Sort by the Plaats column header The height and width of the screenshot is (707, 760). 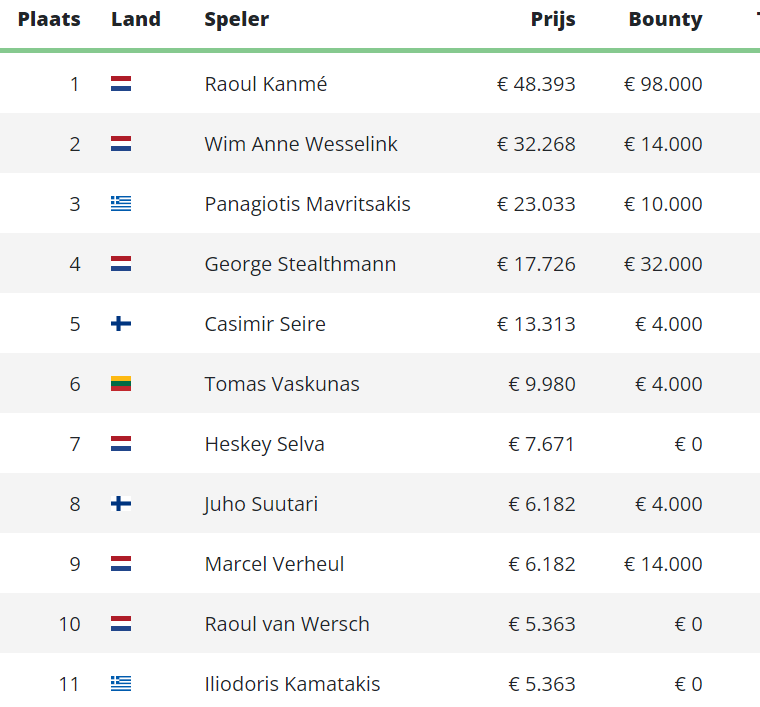click(x=49, y=19)
